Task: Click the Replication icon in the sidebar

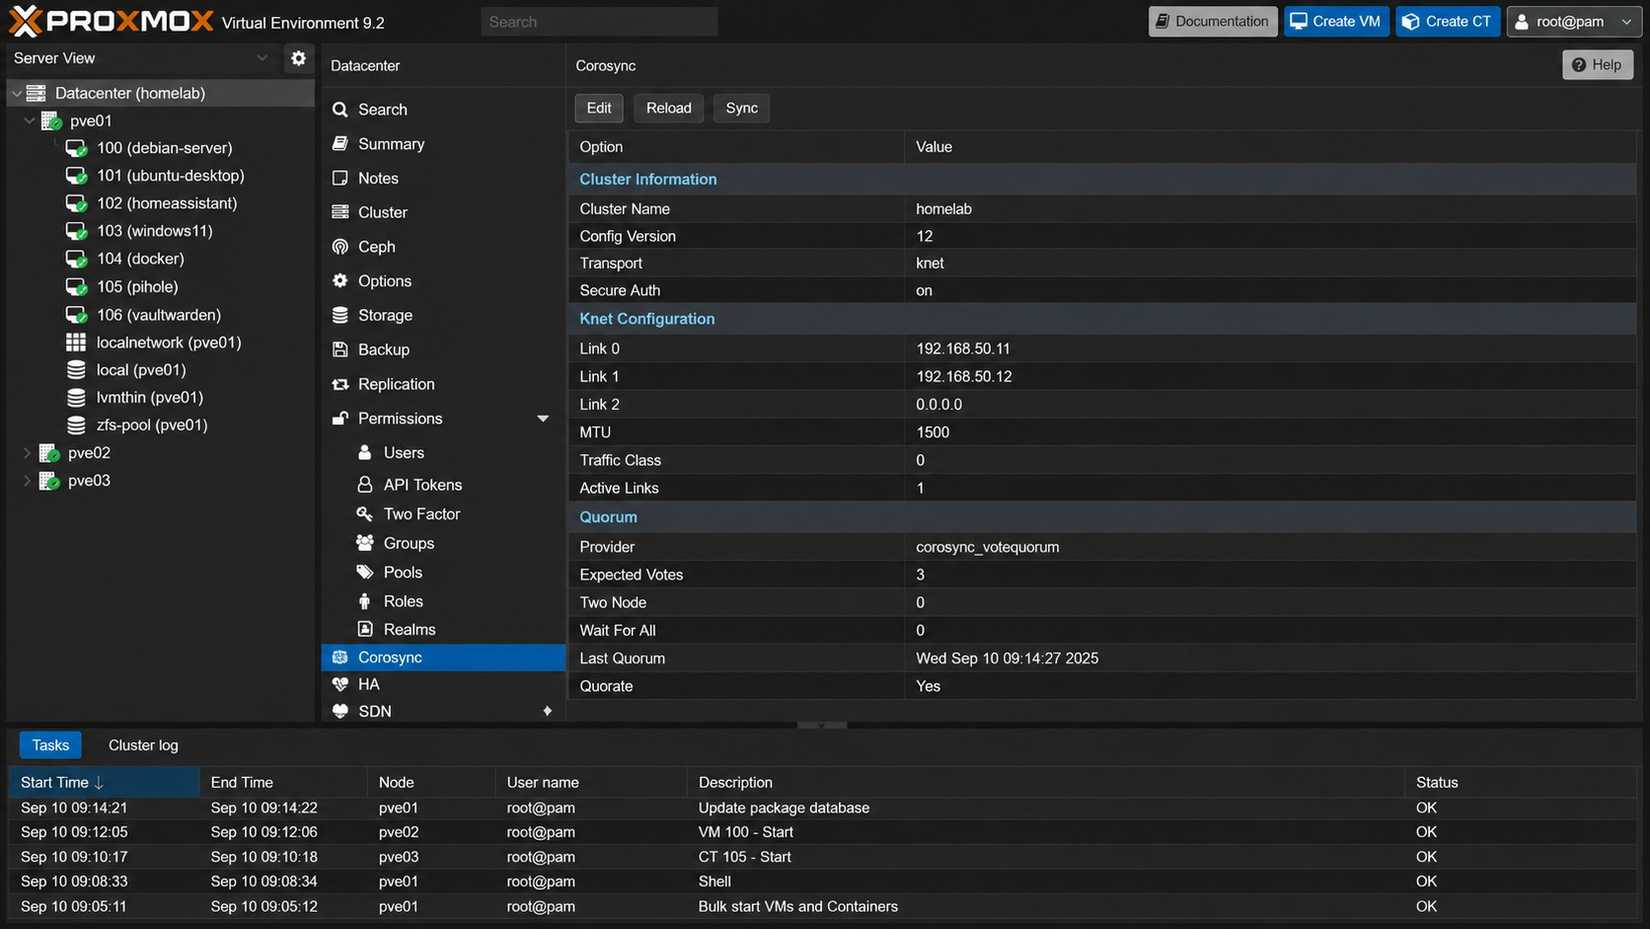Action: [x=340, y=384]
